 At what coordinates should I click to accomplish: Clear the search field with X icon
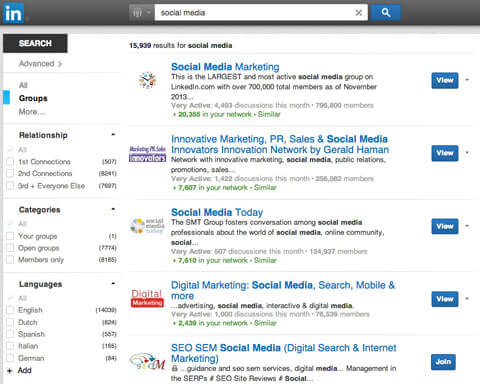click(359, 13)
